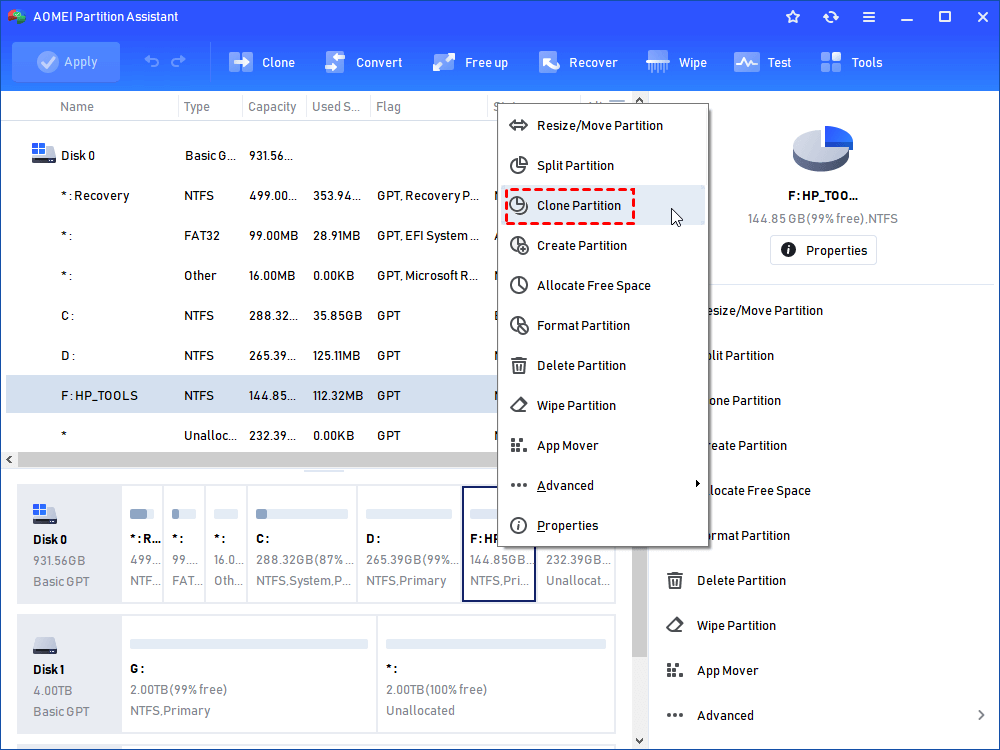This screenshot has height=750, width=1000.
Task: Choose Properties from context menu
Action: (x=603, y=526)
